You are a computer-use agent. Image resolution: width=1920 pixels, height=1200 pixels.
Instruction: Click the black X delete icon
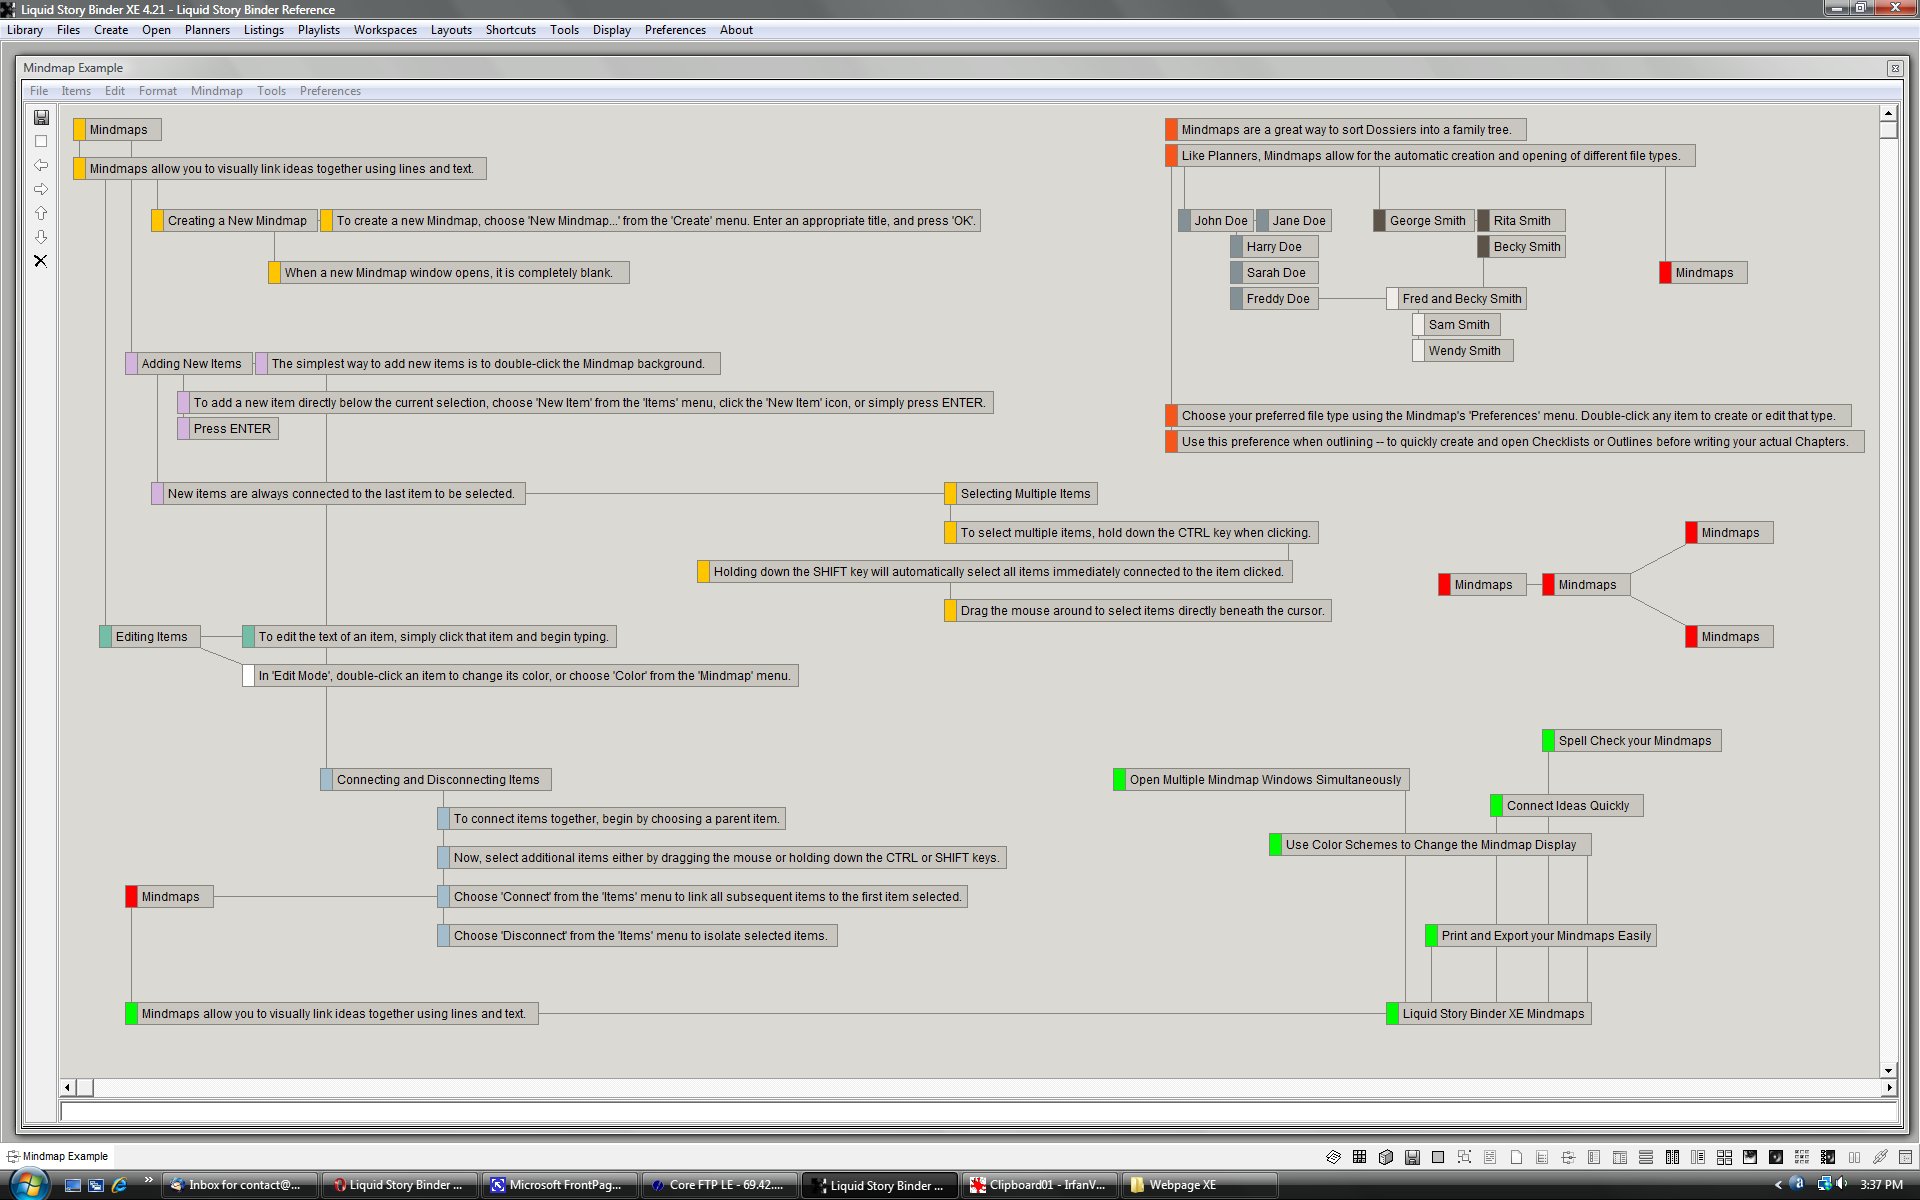[x=41, y=261]
